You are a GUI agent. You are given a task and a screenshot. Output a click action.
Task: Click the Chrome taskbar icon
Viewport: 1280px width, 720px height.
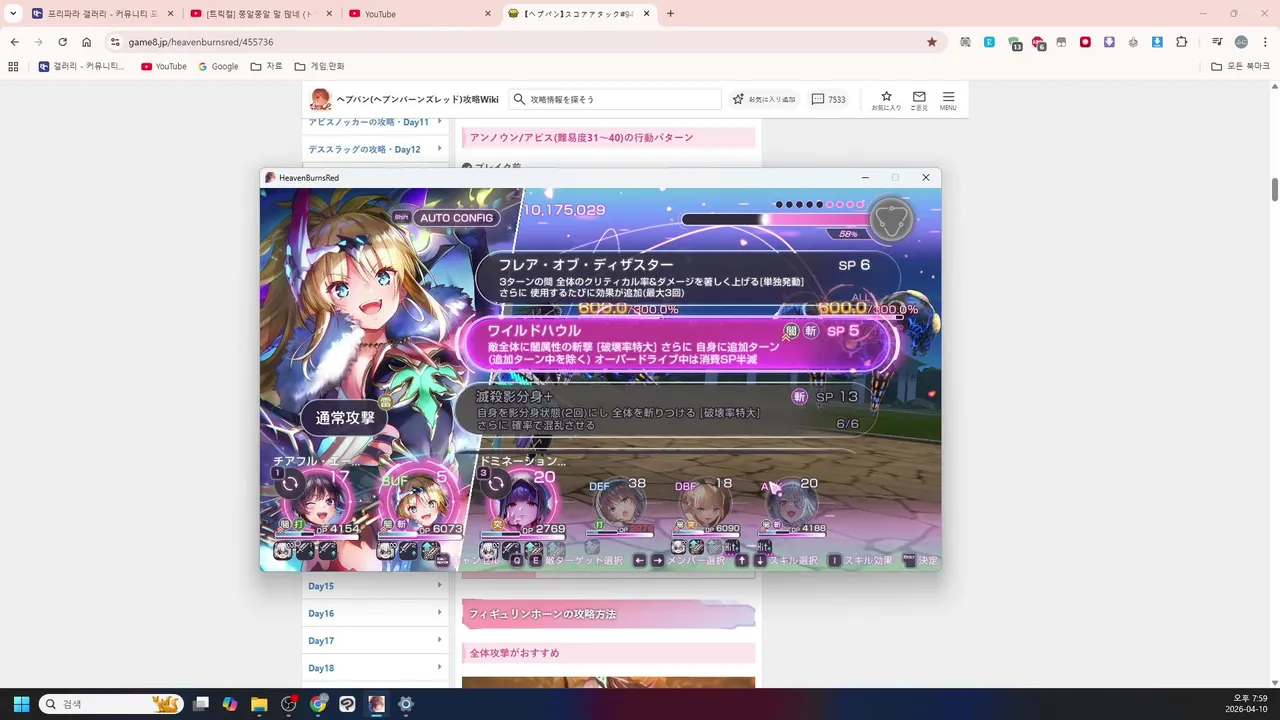coord(318,704)
